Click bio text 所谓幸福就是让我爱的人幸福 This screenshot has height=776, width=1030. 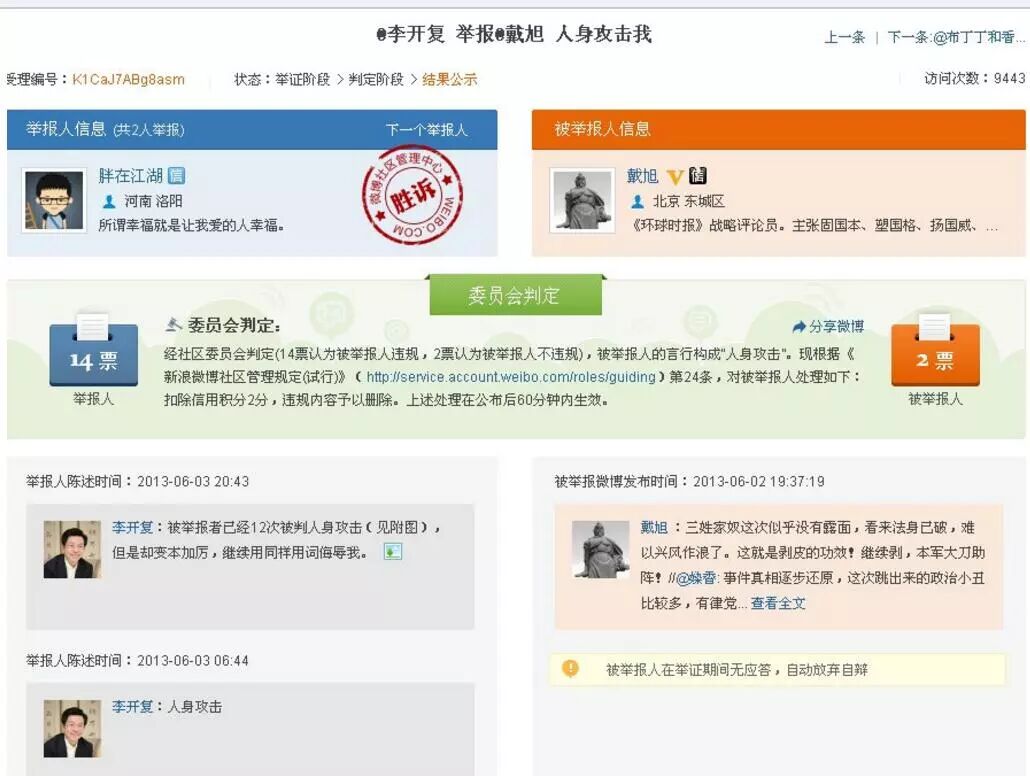191,225
